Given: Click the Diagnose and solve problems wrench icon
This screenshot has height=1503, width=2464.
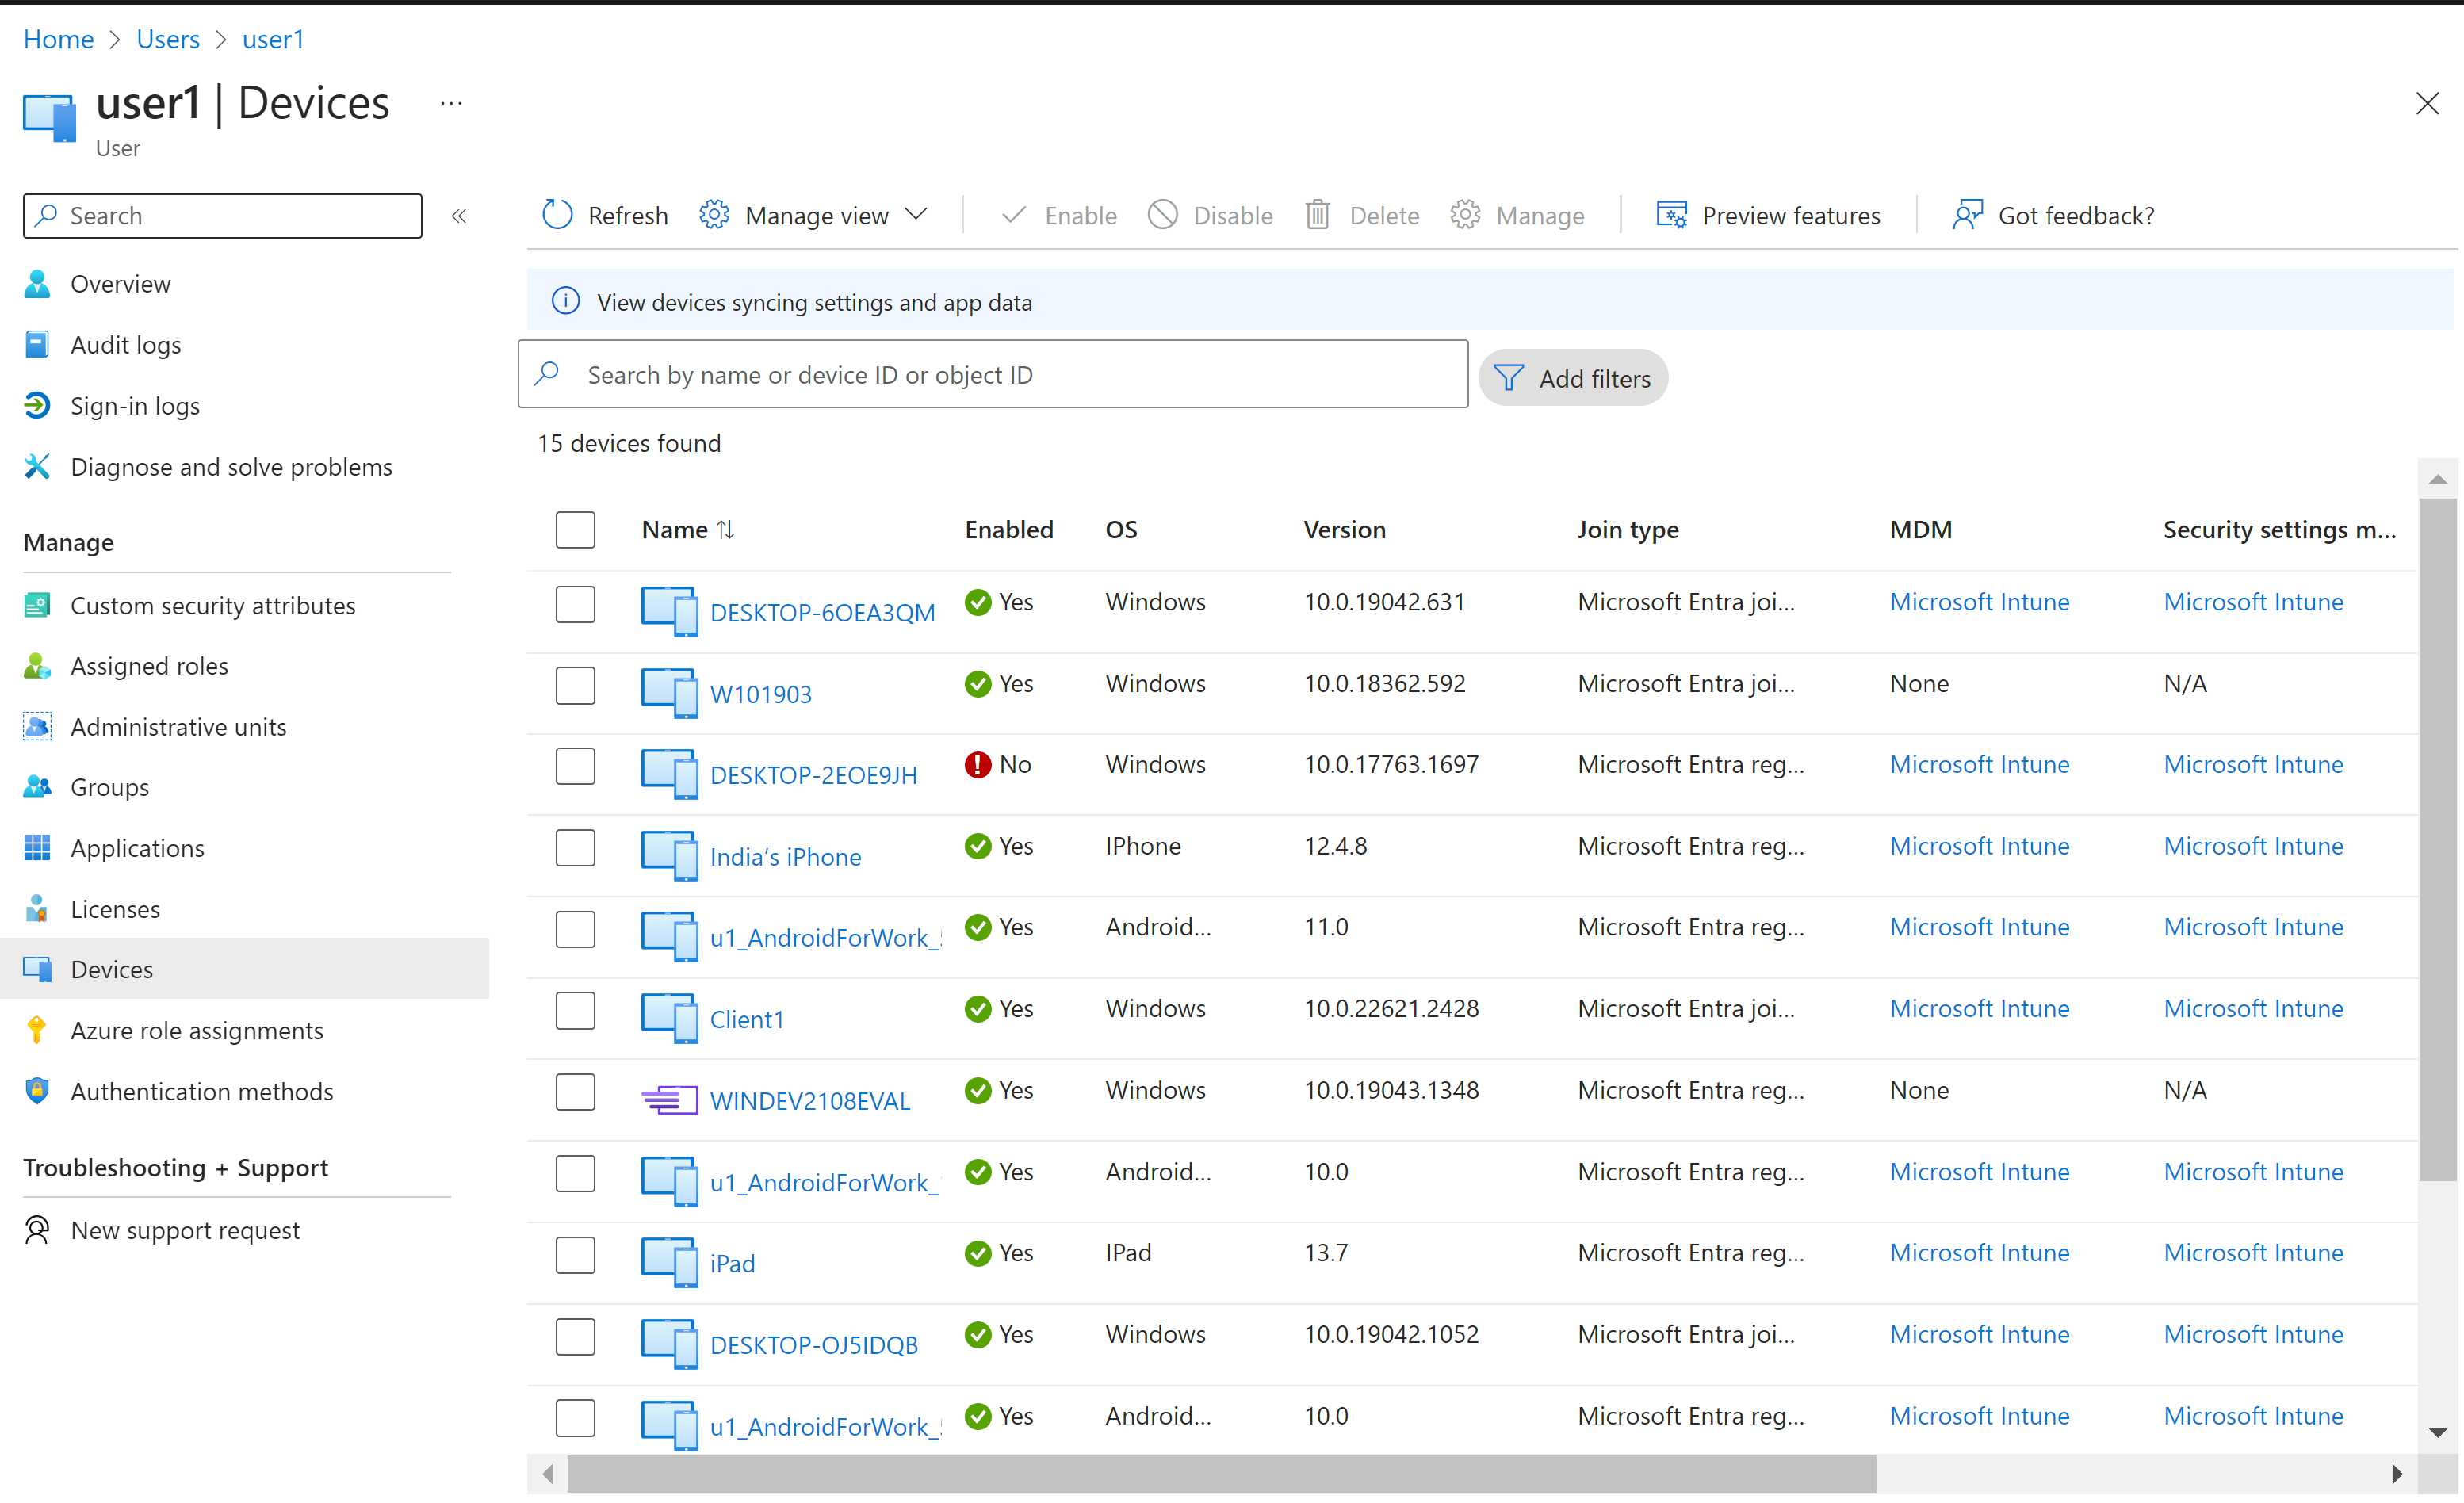Looking at the screenshot, I should tap(37, 467).
